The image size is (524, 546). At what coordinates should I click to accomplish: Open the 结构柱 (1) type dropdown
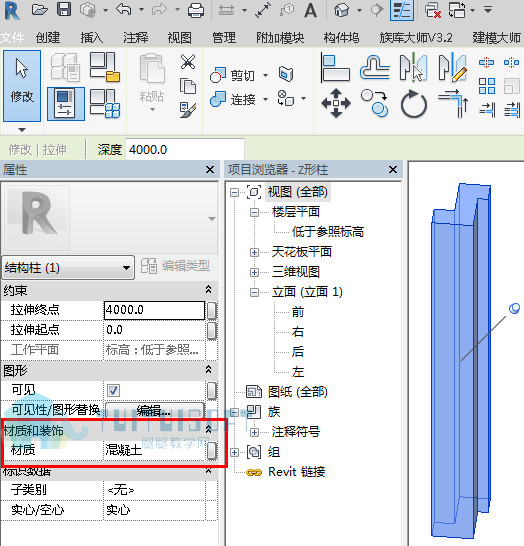68,268
